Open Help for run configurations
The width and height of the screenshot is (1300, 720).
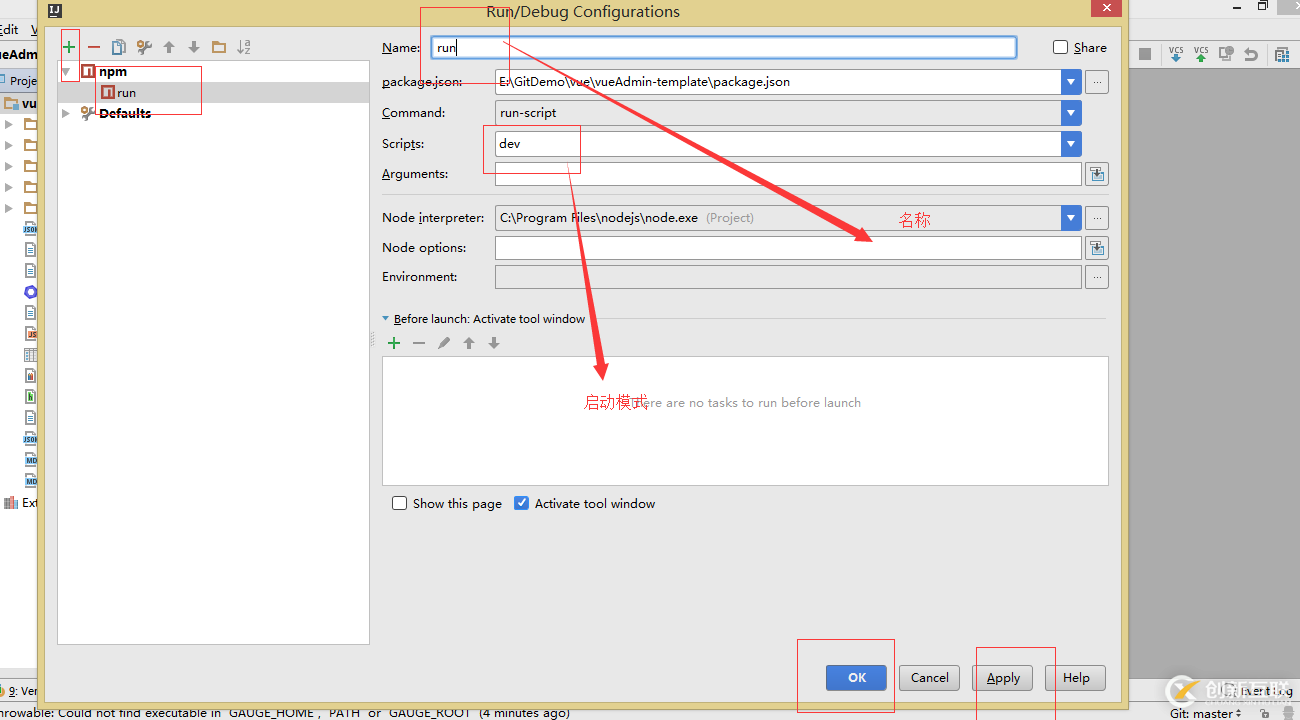tap(1075, 677)
